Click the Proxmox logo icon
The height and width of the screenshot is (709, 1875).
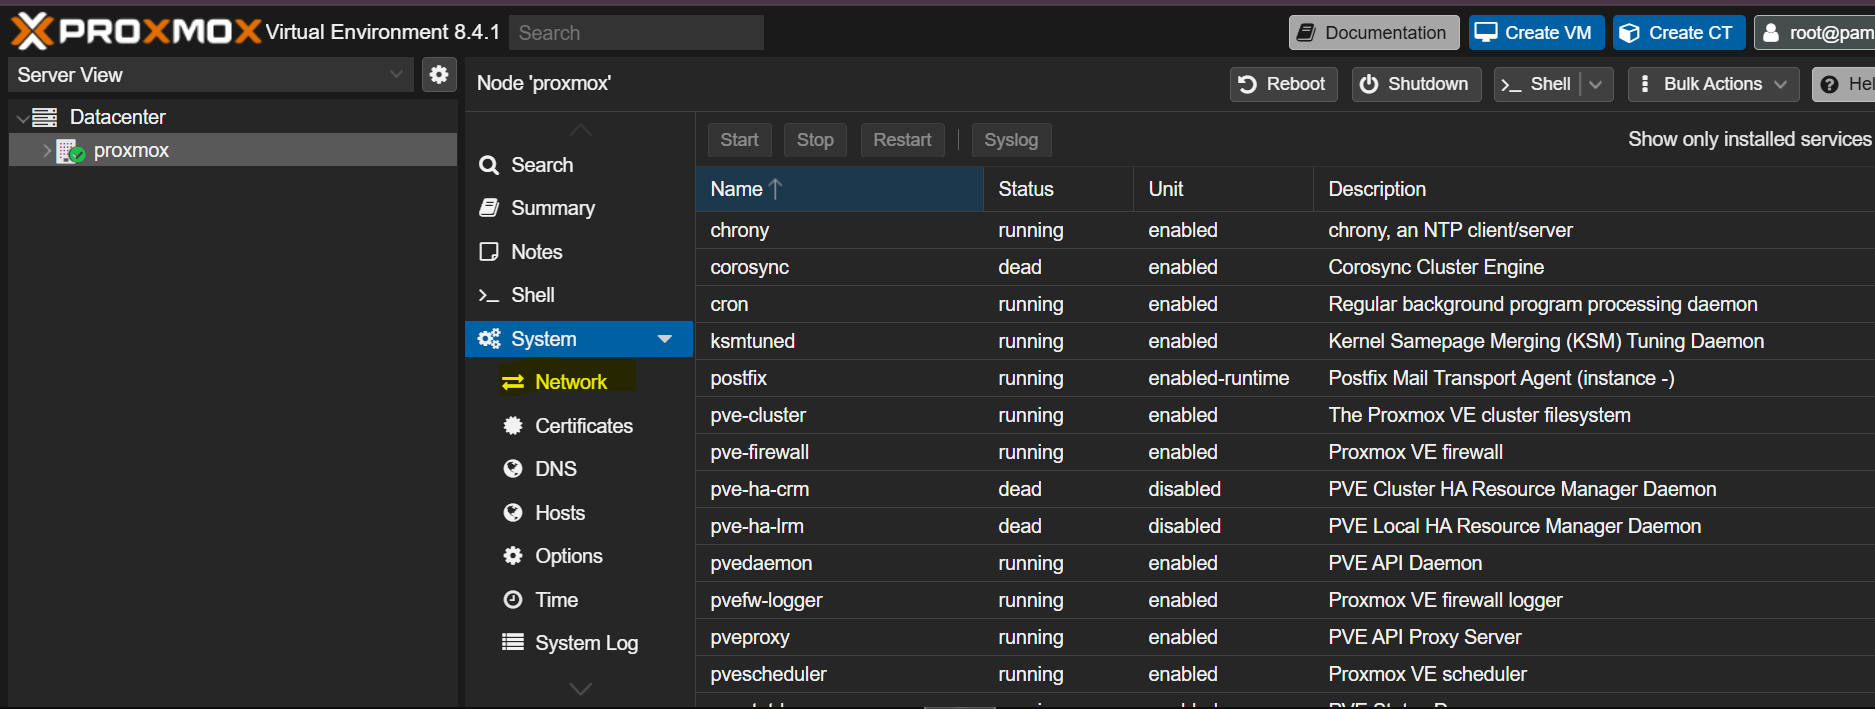pyautogui.click(x=32, y=32)
